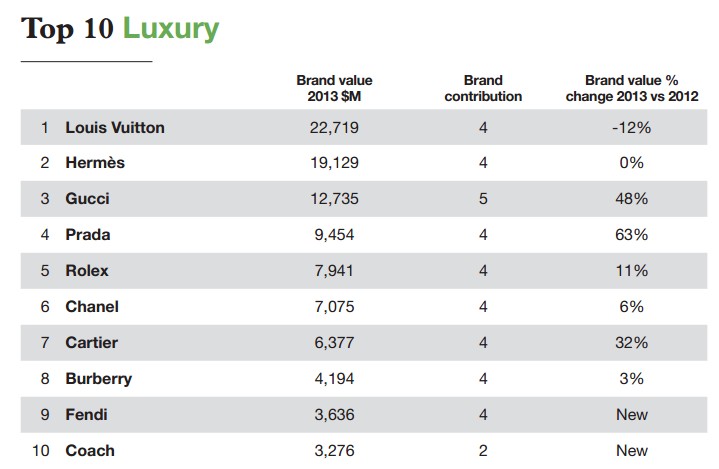719x469 pixels.
Task: Select the Chanel brand name
Action: (92, 307)
